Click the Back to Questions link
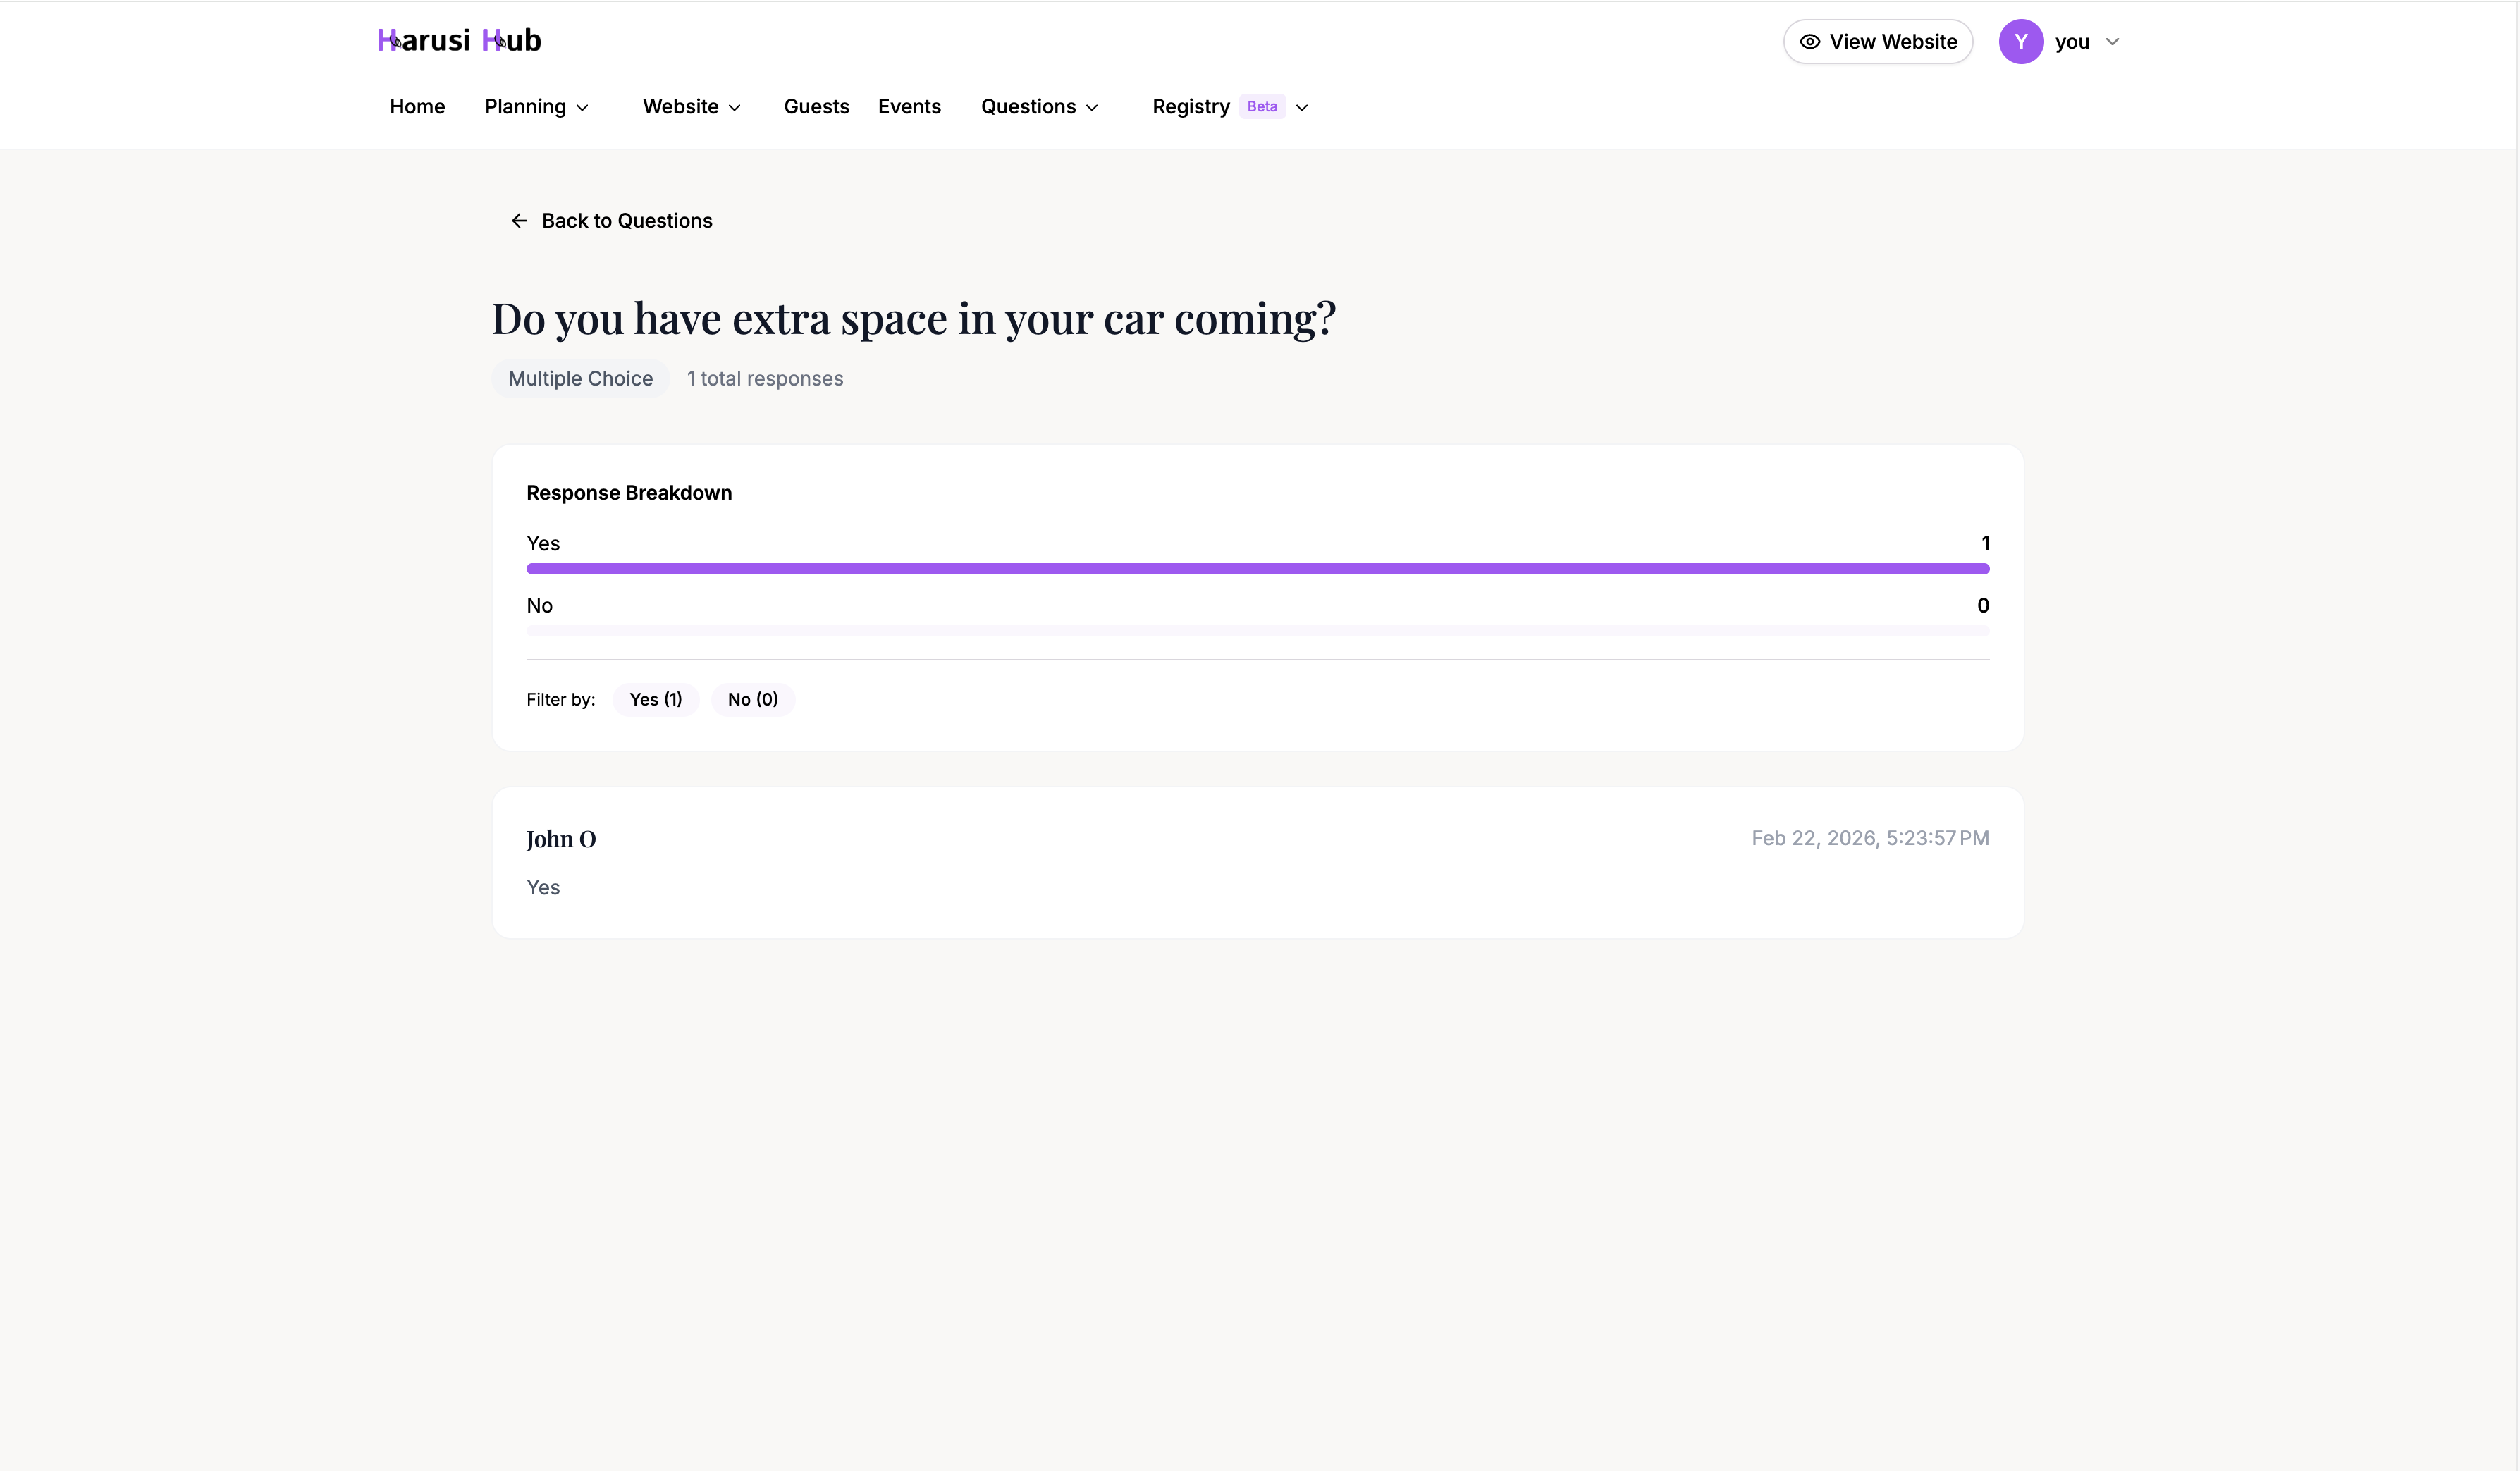Screen dimensions: 2520x1471 point(627,220)
